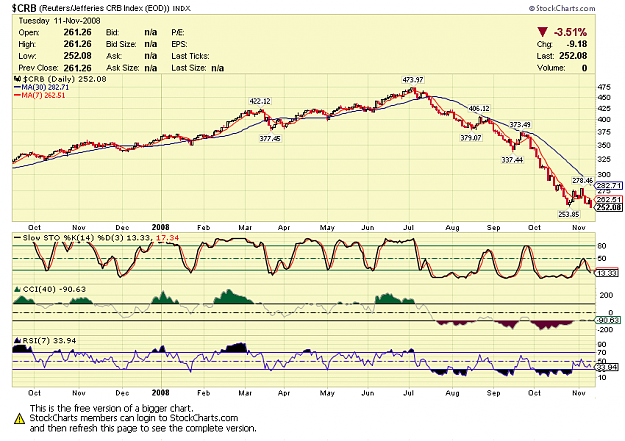
Task: Click the Ask Size n/a value
Action: pyautogui.click(x=151, y=68)
